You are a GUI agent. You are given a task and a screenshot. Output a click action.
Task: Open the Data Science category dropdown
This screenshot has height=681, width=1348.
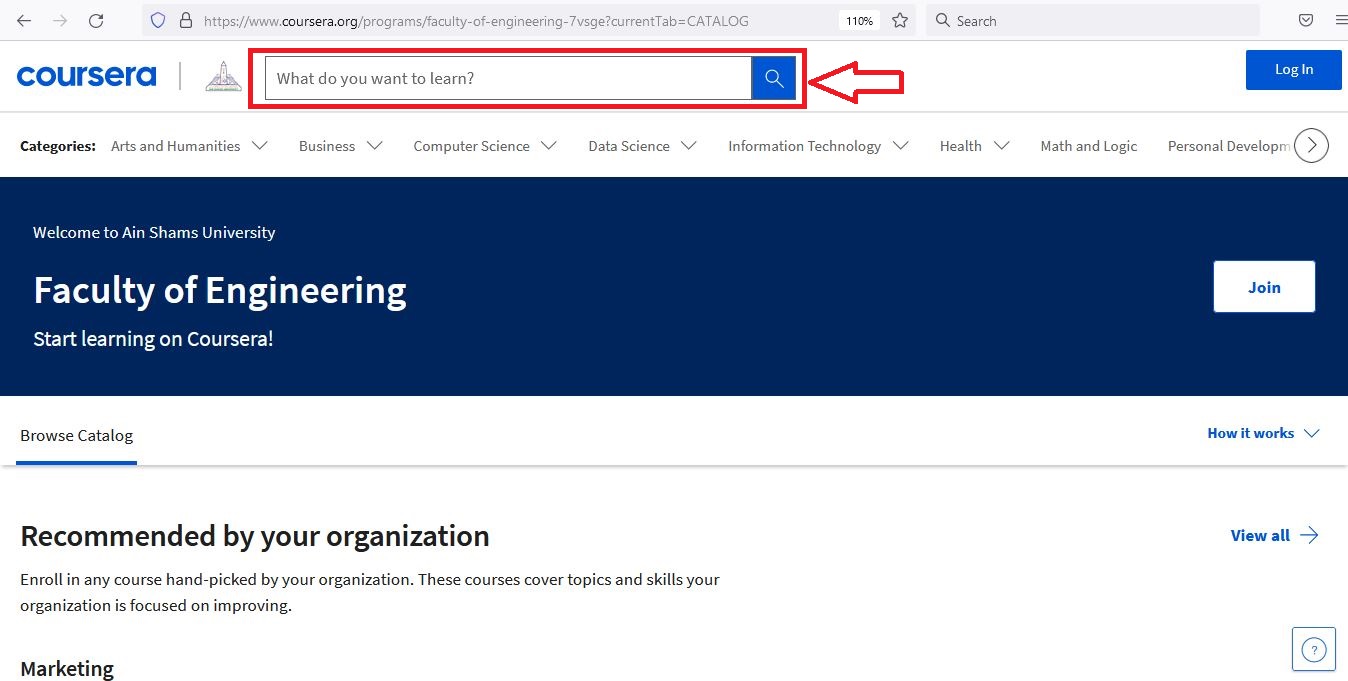click(642, 146)
